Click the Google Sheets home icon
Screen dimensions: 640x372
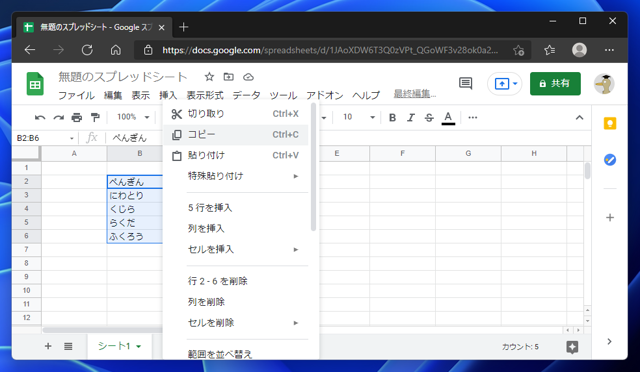pos(35,84)
